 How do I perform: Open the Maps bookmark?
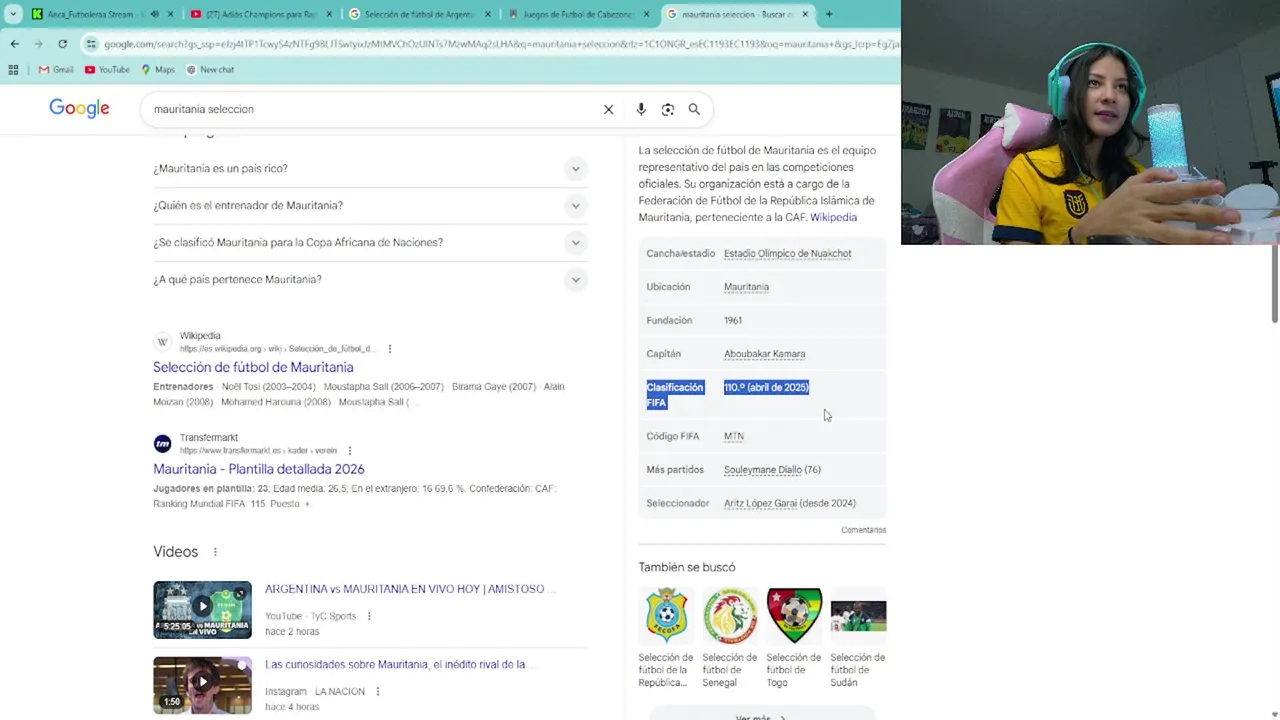(158, 70)
